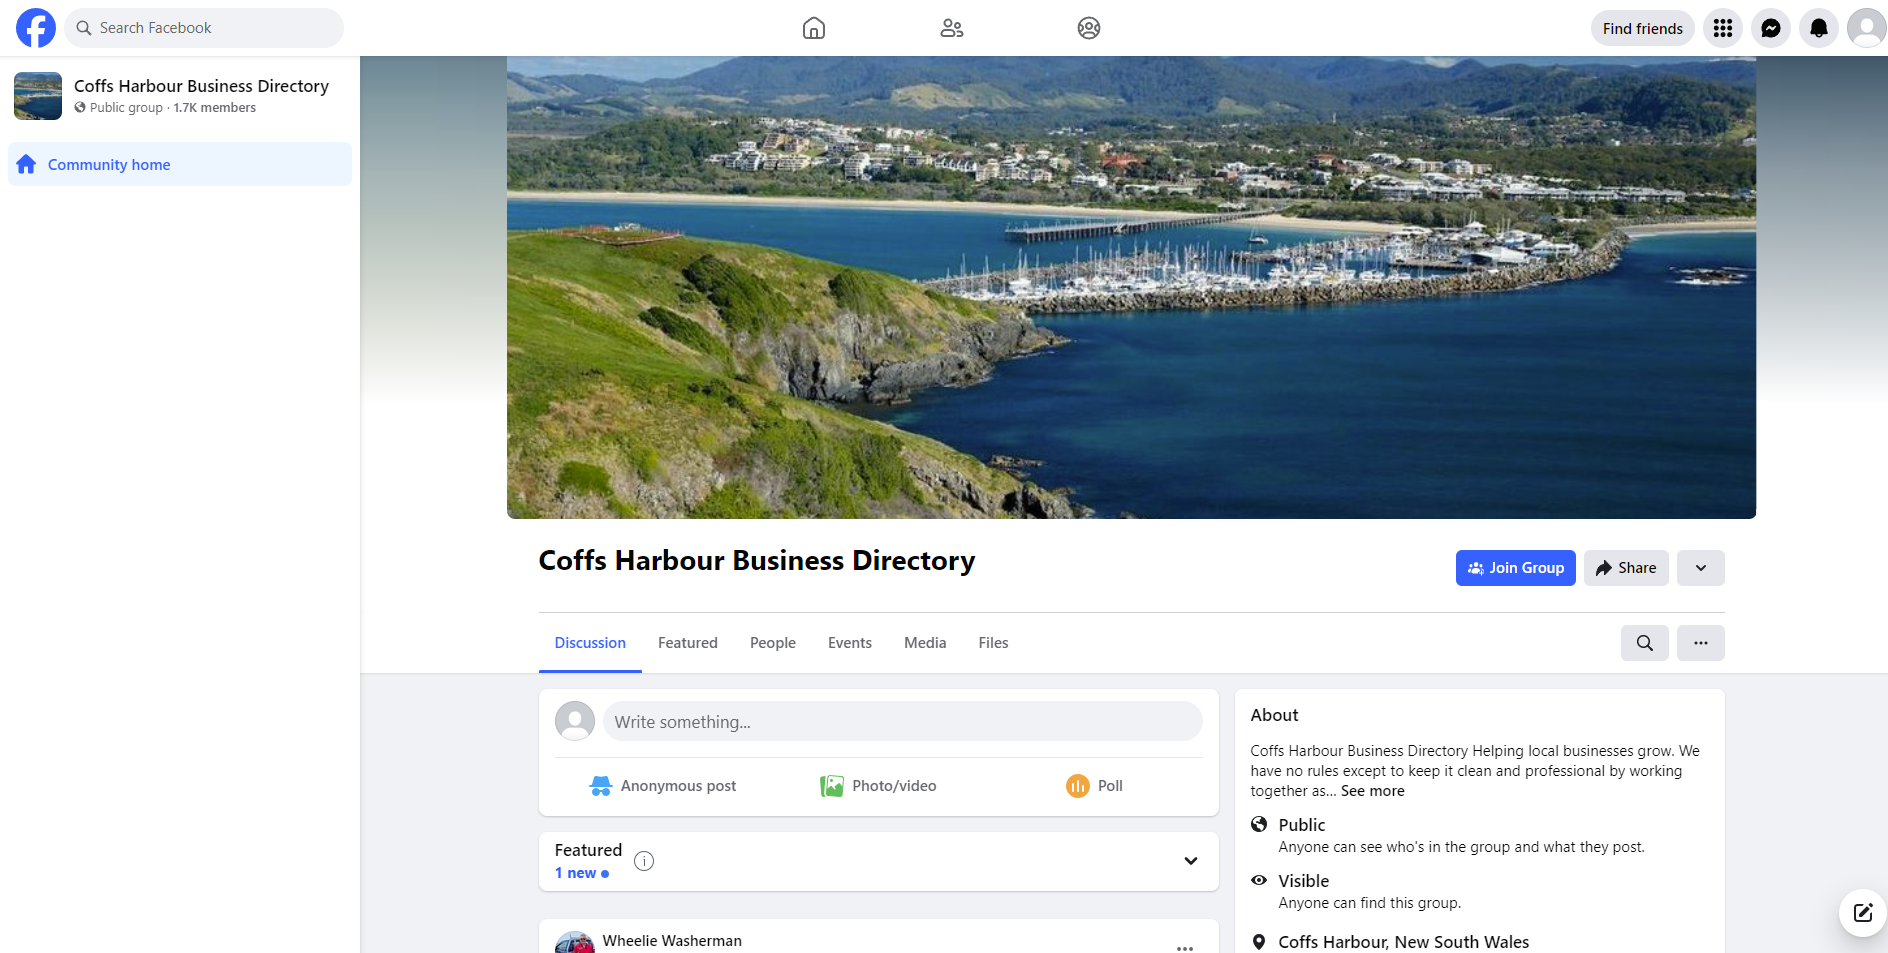Expand the Featured section chevron
This screenshot has width=1888, height=953.
[1191, 861]
